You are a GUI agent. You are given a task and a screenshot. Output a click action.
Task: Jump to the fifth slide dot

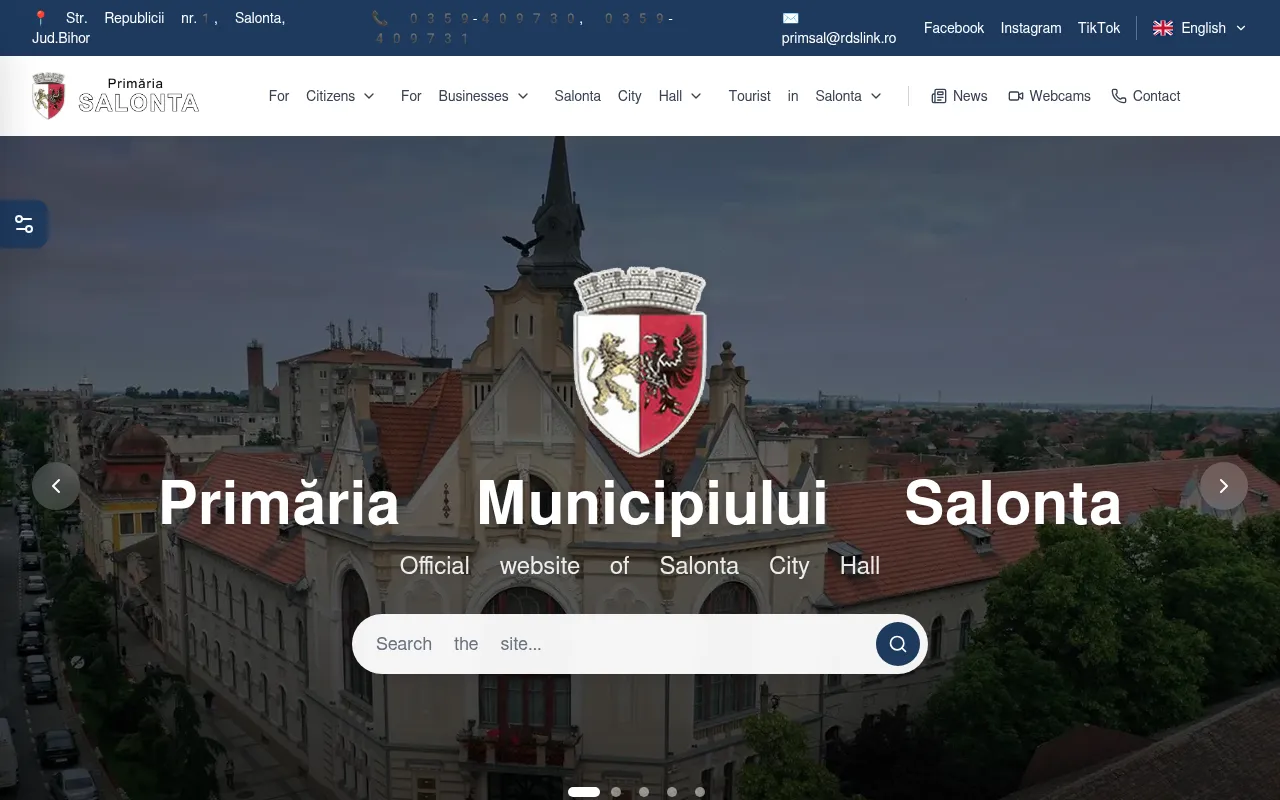point(700,792)
